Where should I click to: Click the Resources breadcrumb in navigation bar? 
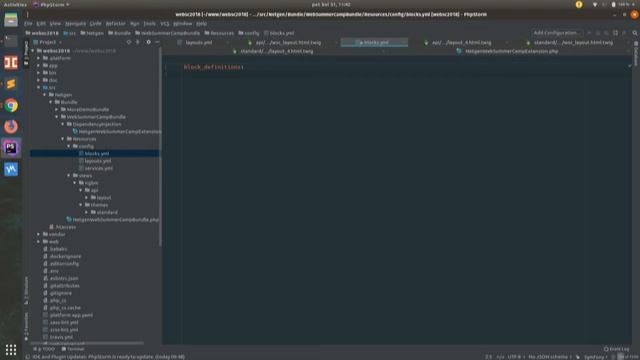coord(219,33)
